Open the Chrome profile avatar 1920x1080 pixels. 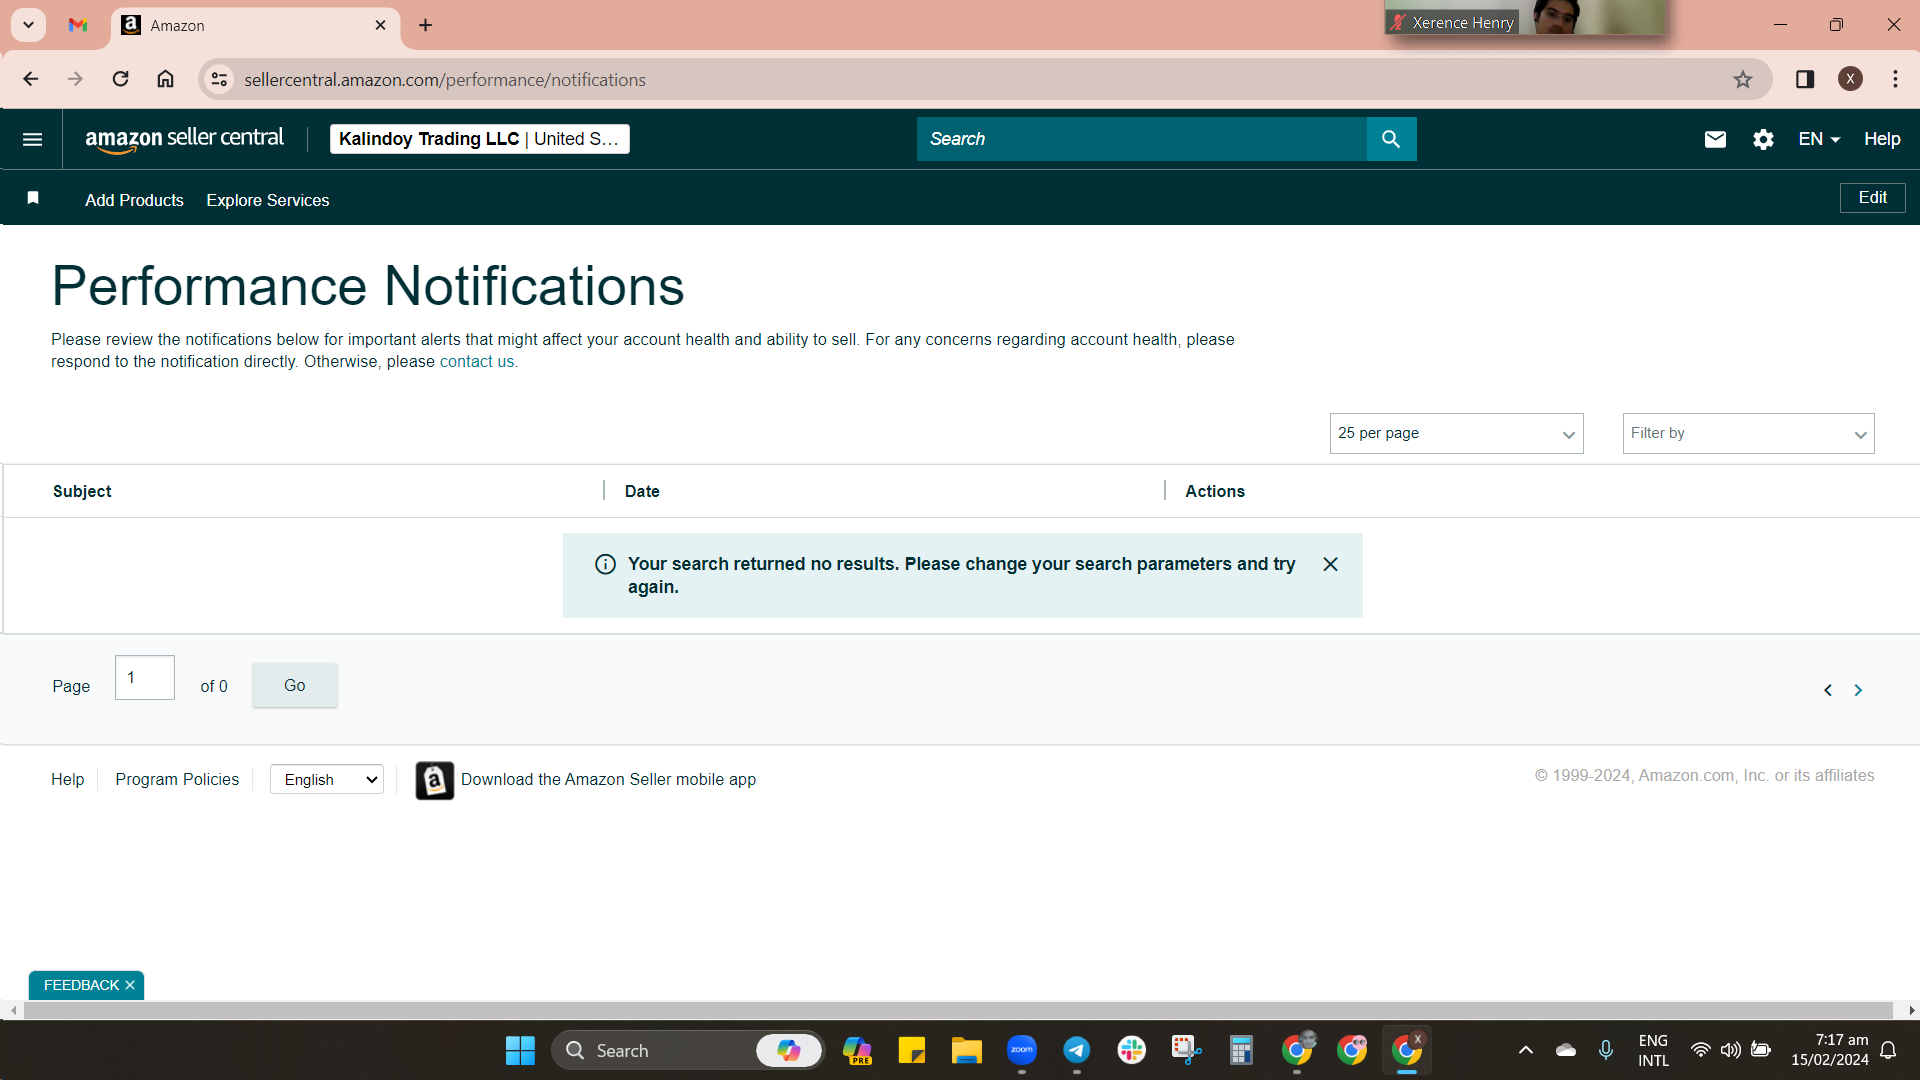point(1850,79)
